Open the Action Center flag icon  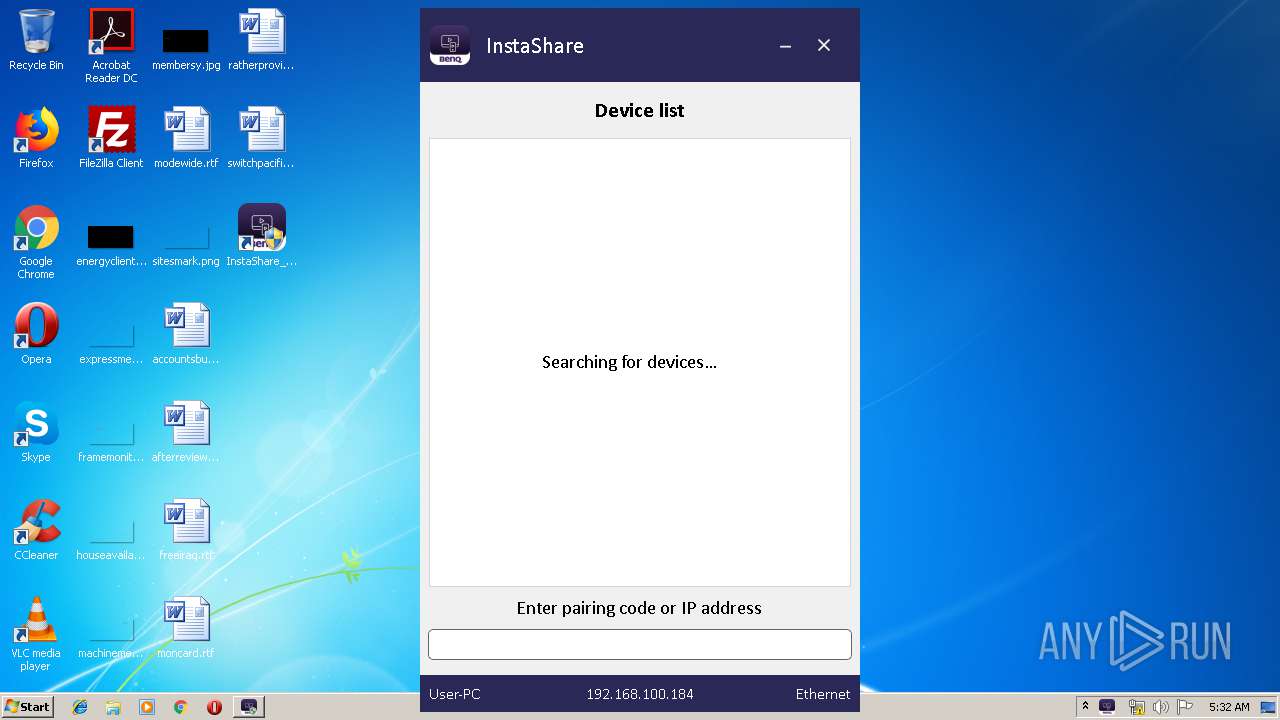tap(1185, 707)
